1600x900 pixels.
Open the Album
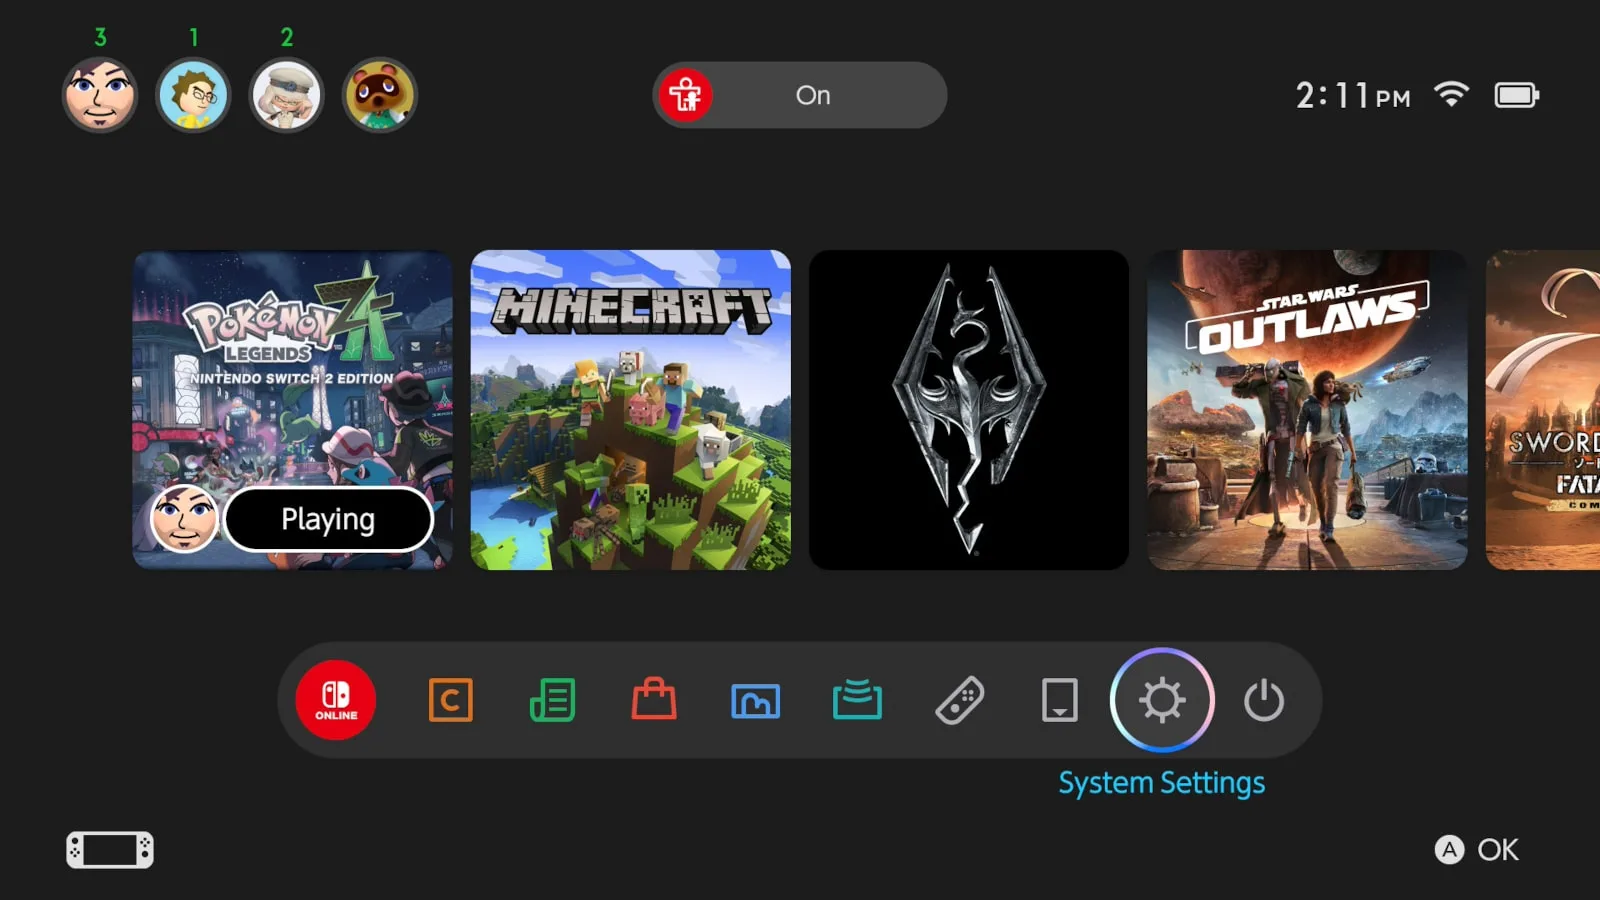(x=755, y=700)
